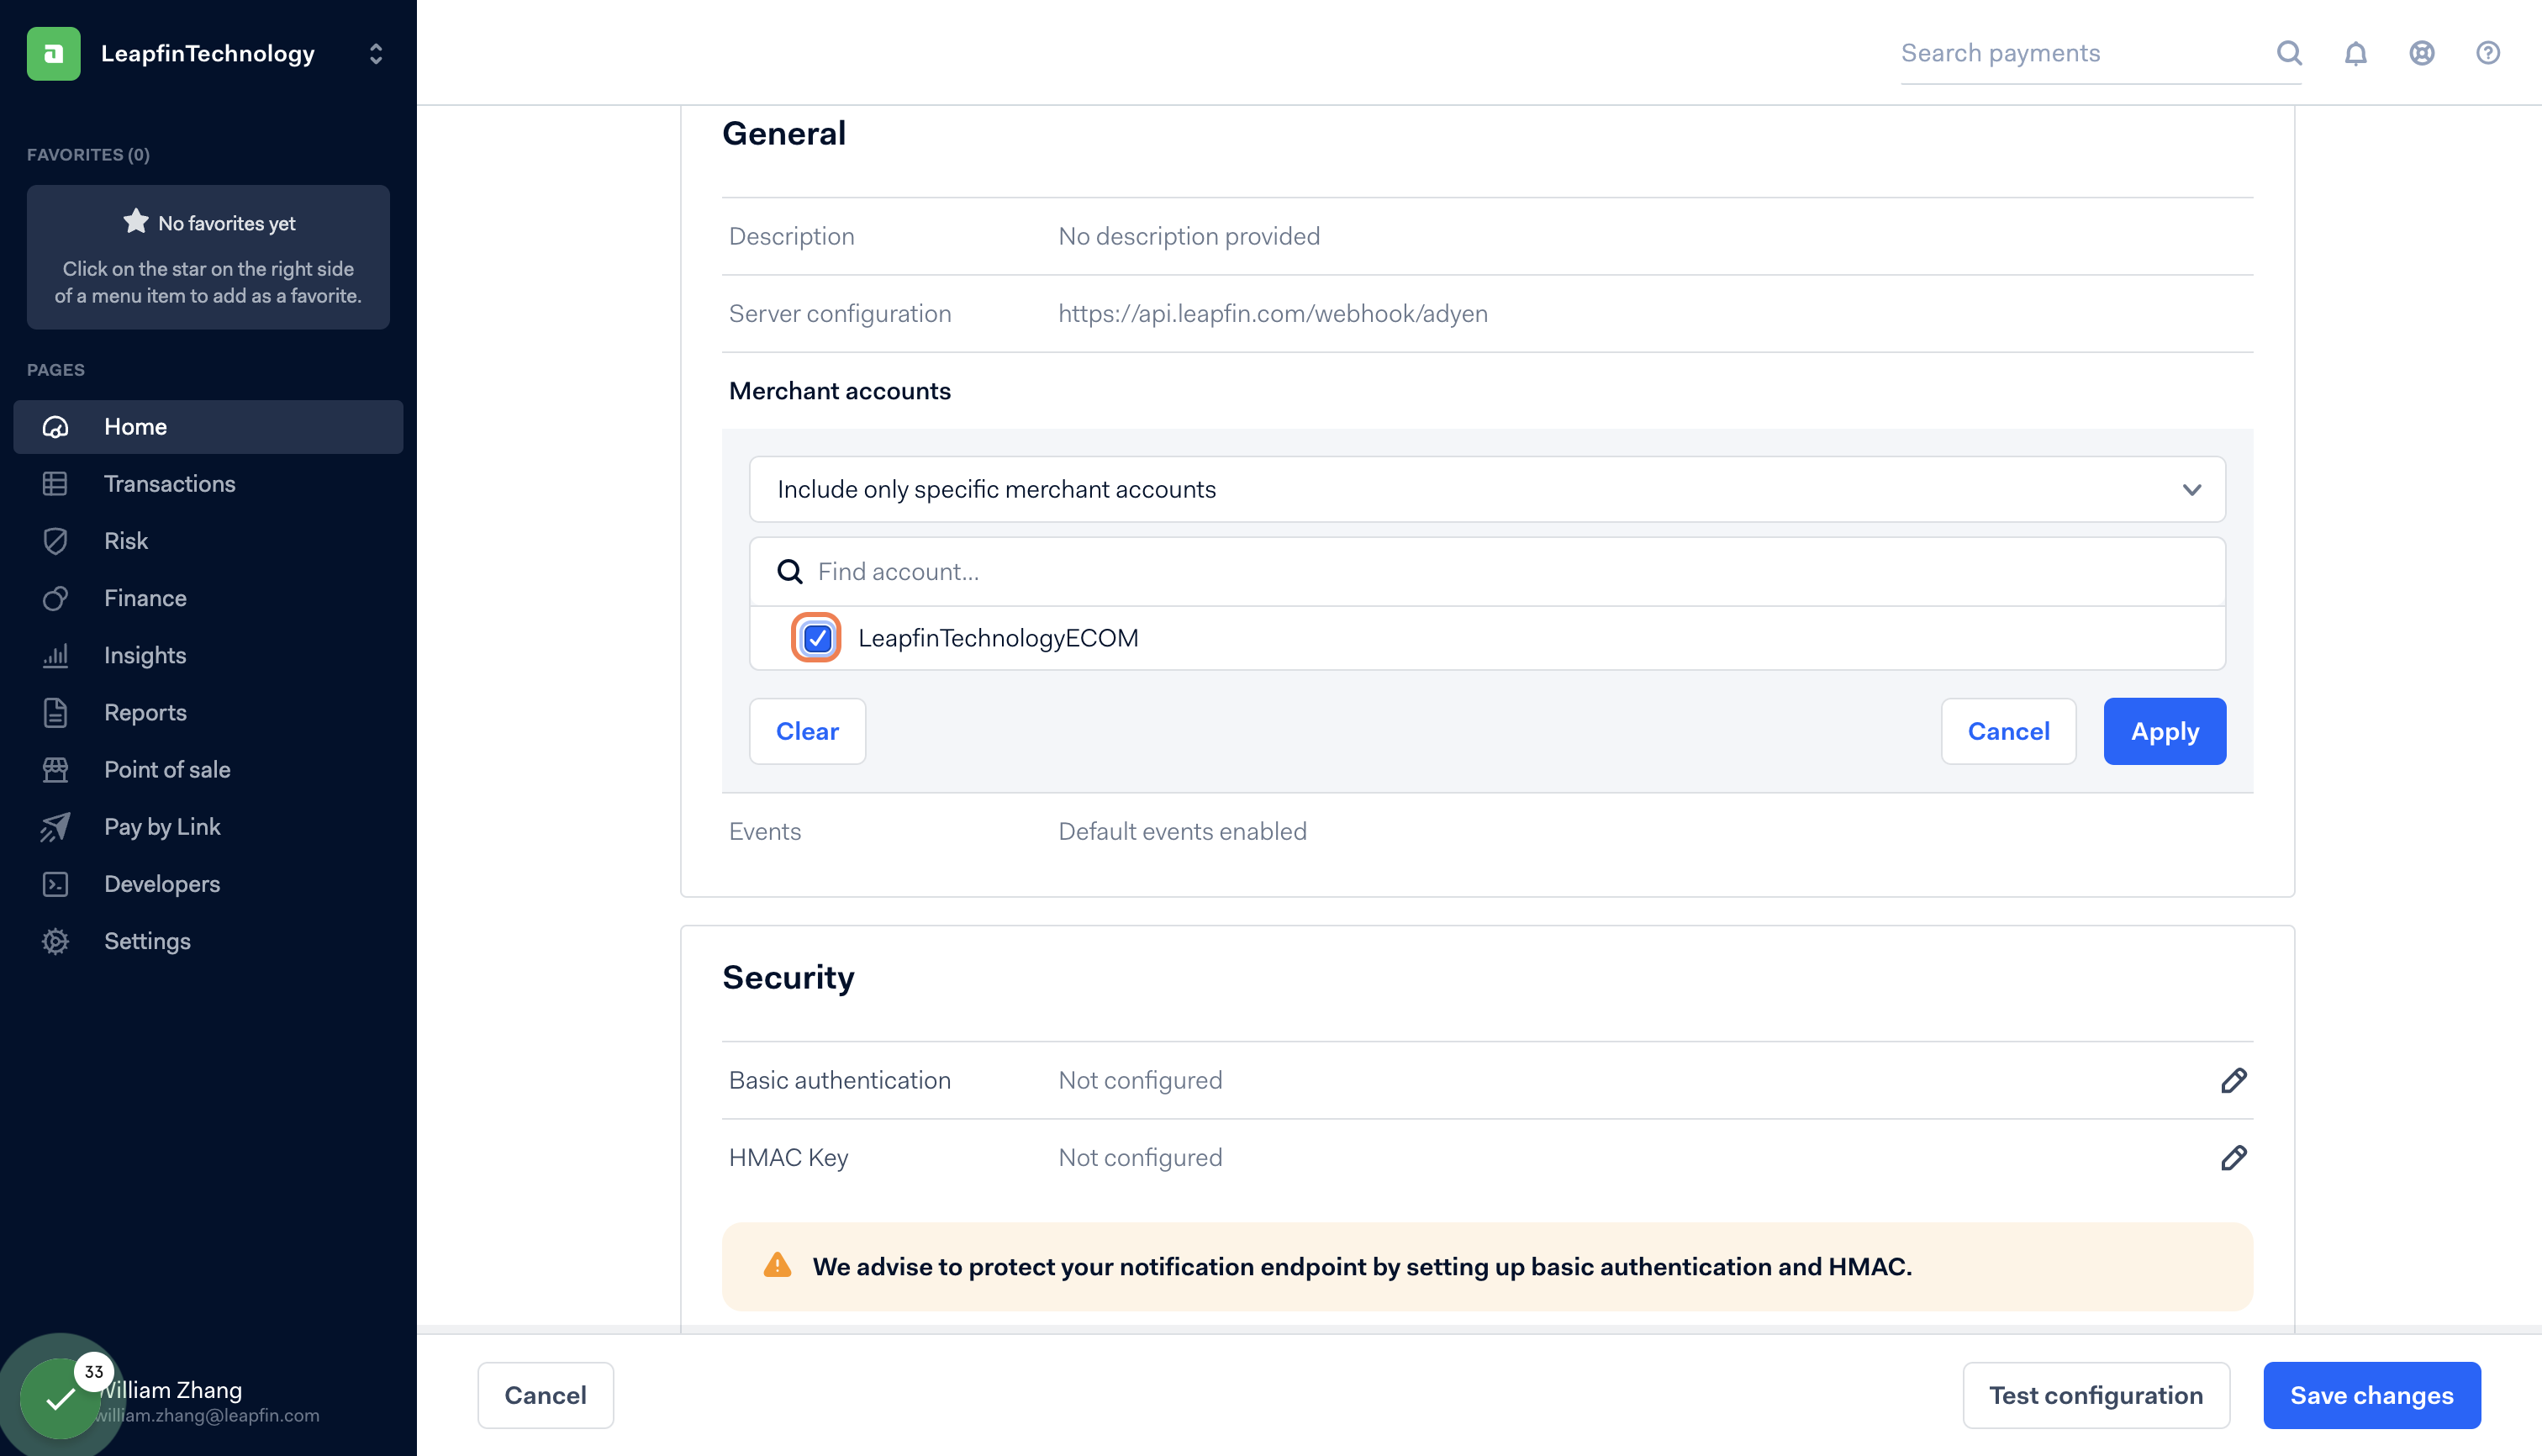
Task: Click Save changes button
Action: coord(2371,1395)
